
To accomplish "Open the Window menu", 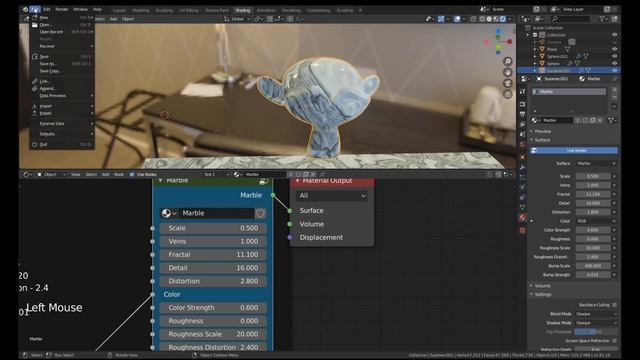I will point(80,9).
